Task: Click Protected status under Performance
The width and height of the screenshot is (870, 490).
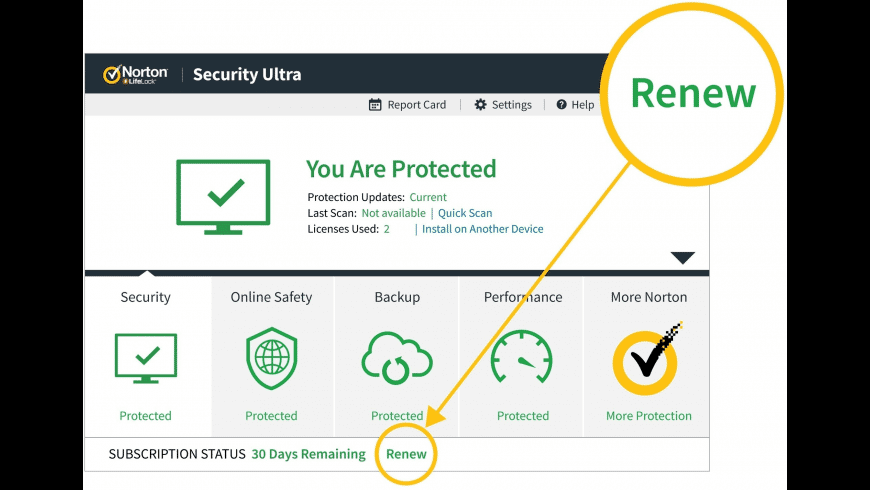Action: [x=523, y=416]
